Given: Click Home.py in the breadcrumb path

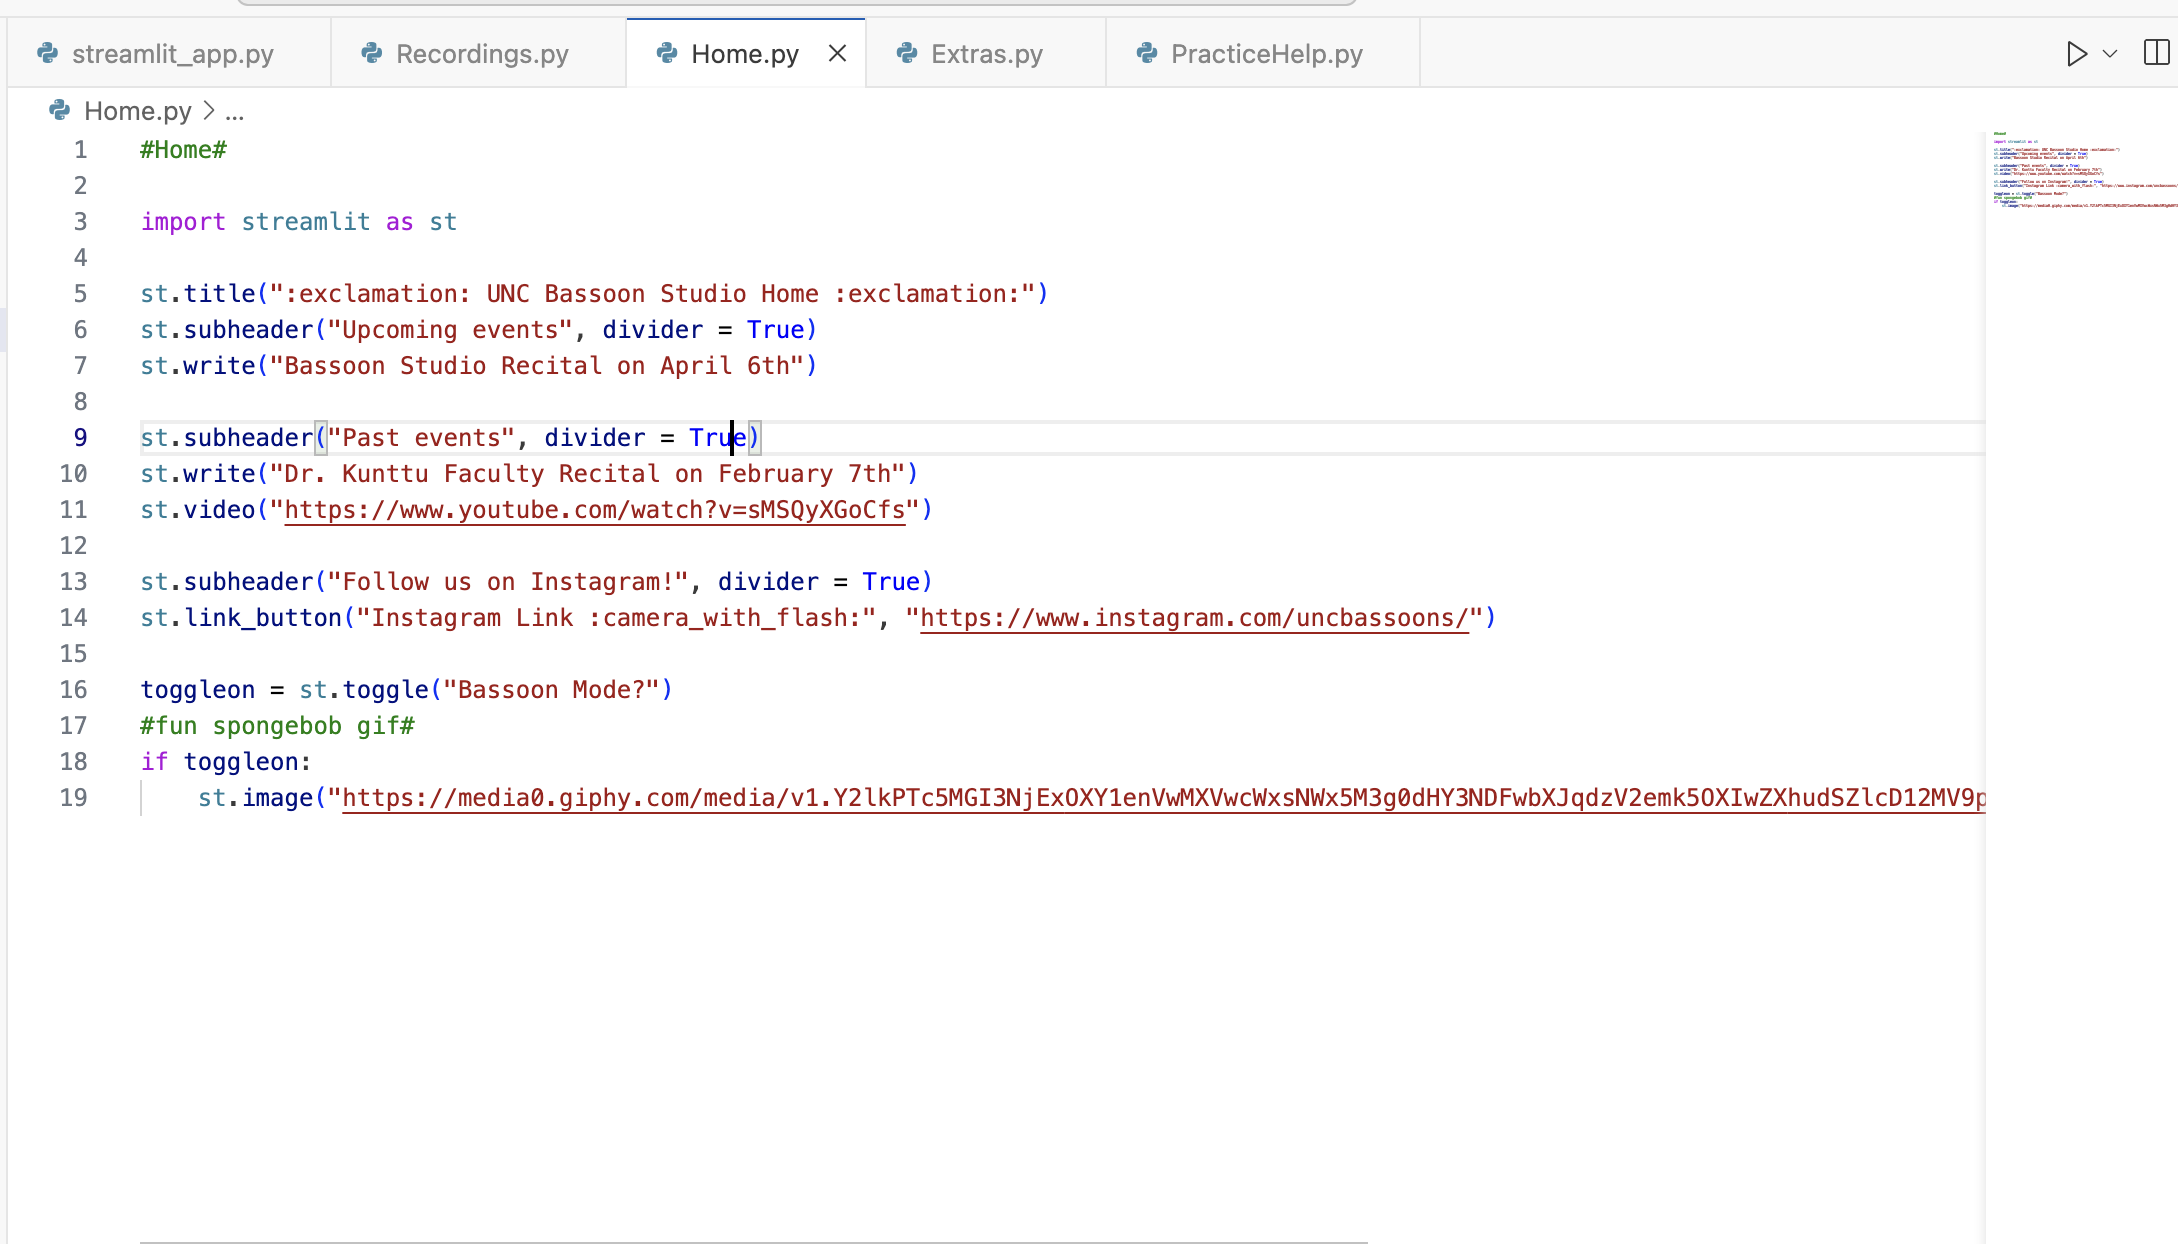Looking at the screenshot, I should pos(138,111).
